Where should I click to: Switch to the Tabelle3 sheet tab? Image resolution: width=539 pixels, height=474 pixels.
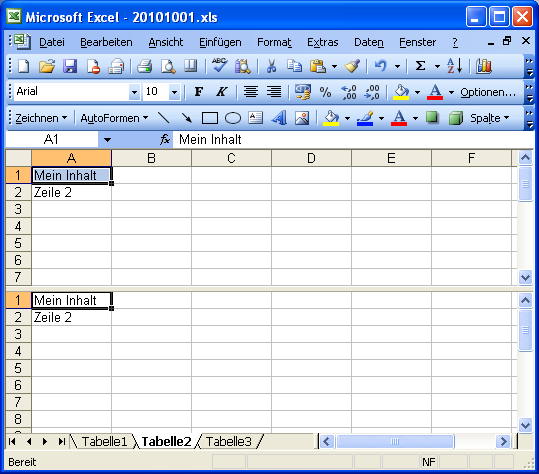229,441
